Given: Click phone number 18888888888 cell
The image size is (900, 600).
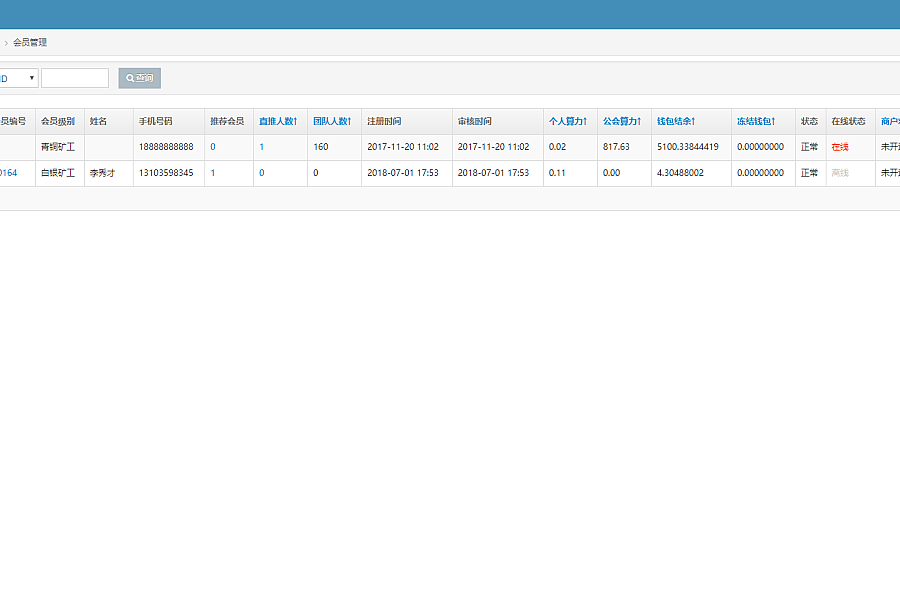Looking at the screenshot, I should pos(166,147).
